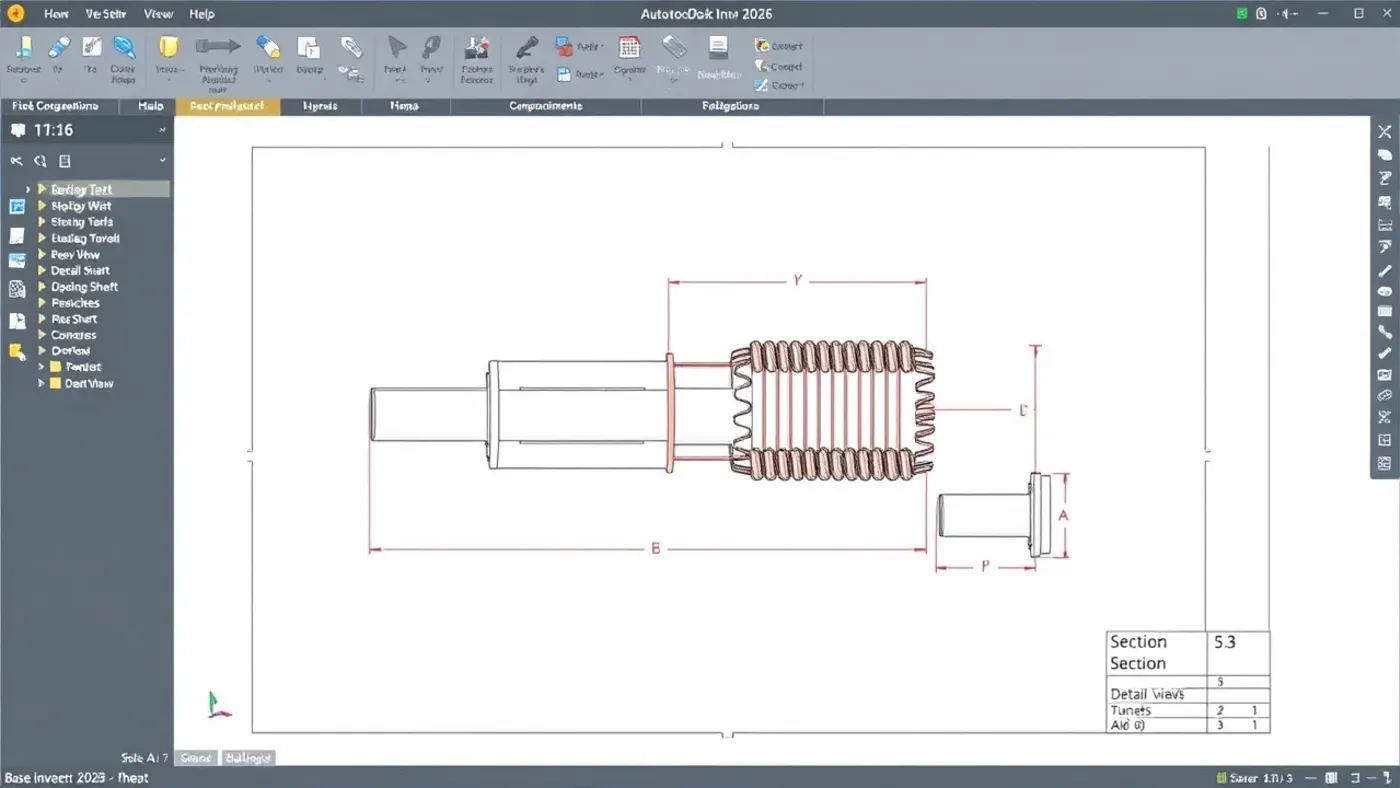Click the yellow folder-cursor sidebar icon

click(17, 351)
